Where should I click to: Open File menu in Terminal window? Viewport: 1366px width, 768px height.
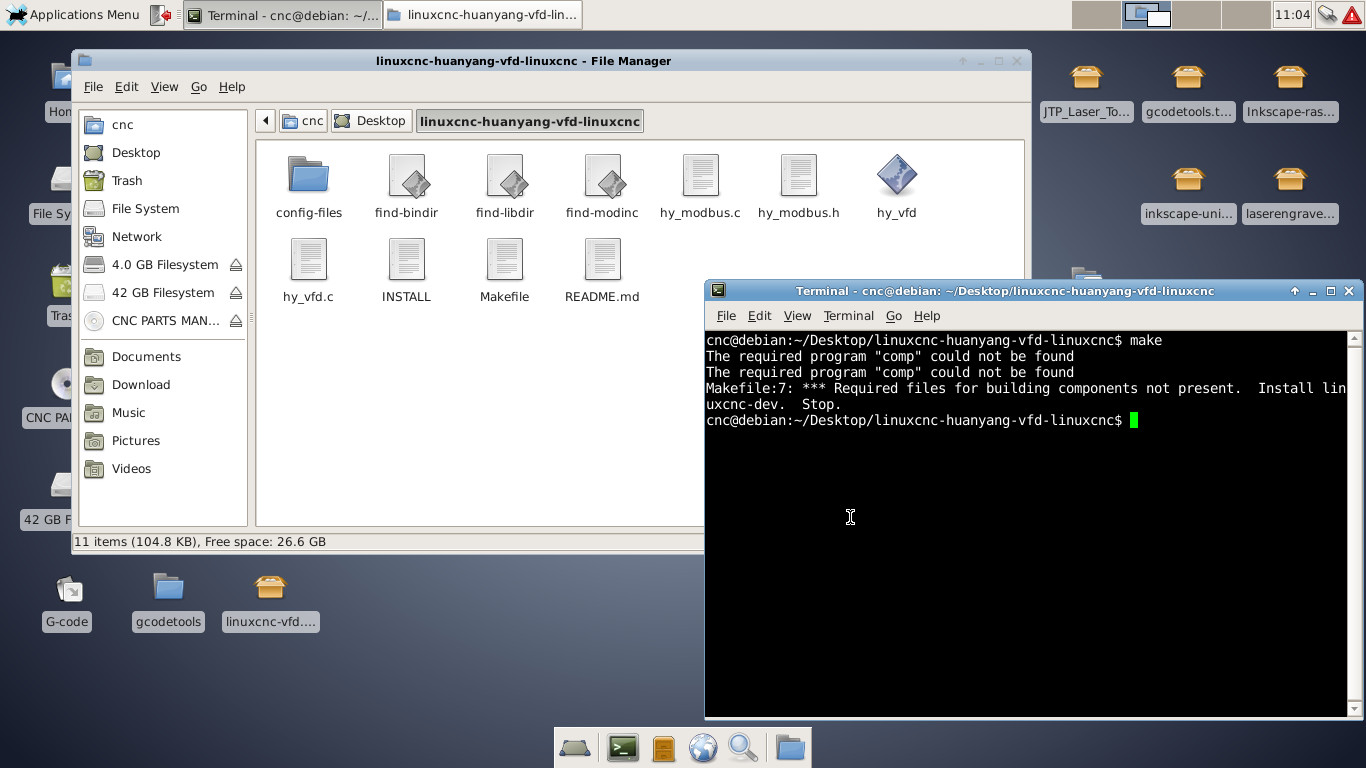726,316
